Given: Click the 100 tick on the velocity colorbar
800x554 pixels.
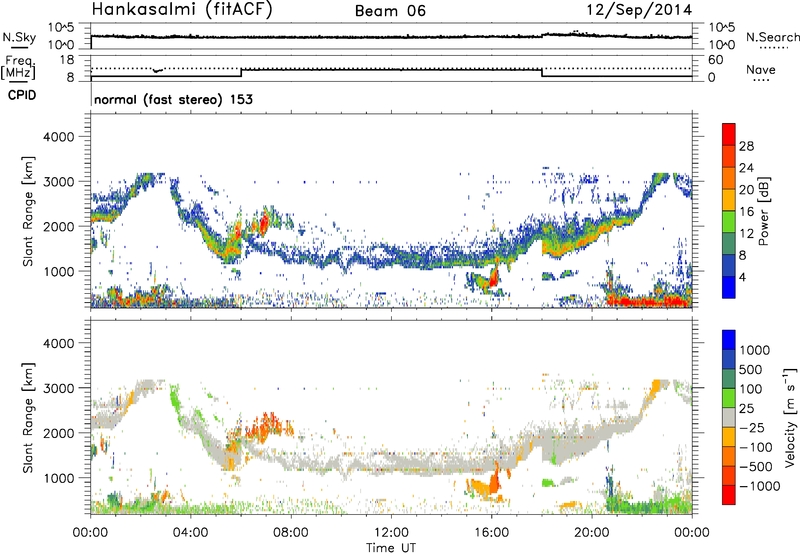Looking at the screenshot, I should coord(751,389).
